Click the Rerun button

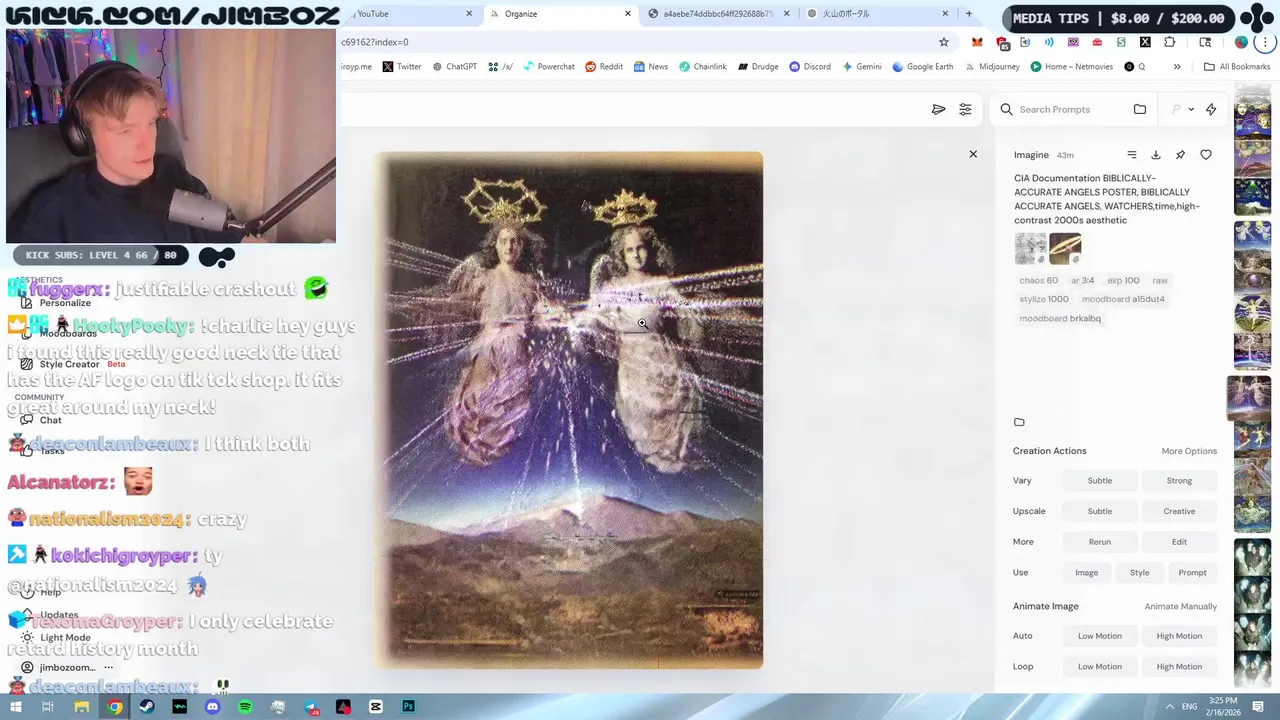click(x=1100, y=542)
